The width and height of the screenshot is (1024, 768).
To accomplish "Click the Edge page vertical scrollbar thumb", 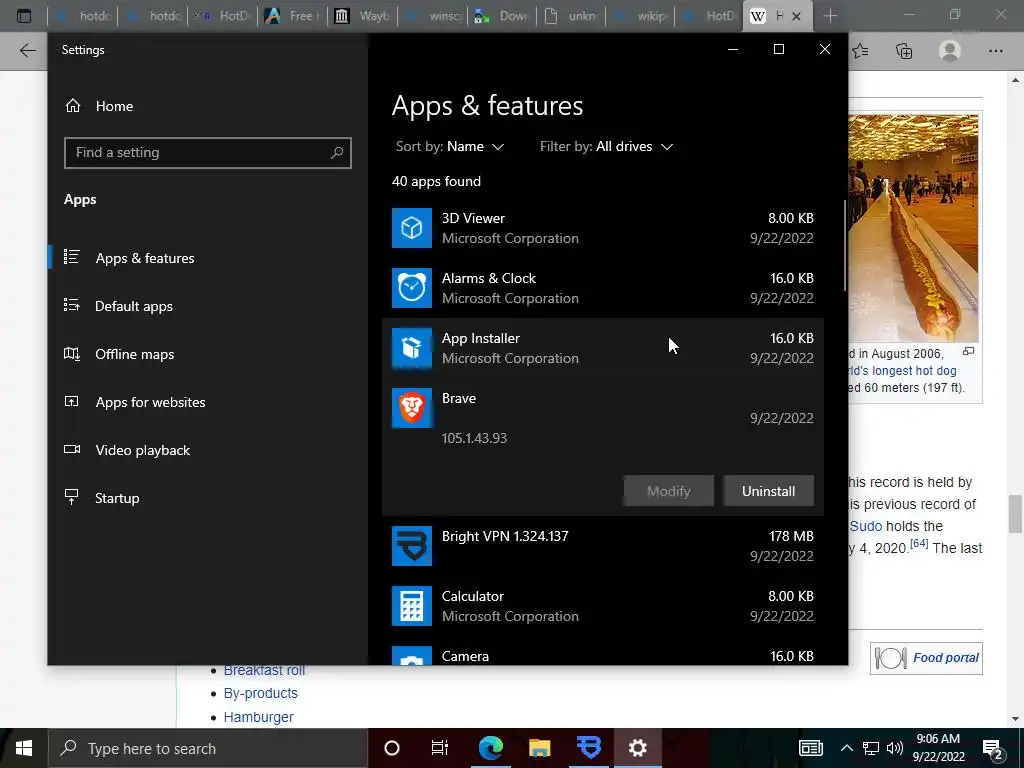I will point(1015,514).
